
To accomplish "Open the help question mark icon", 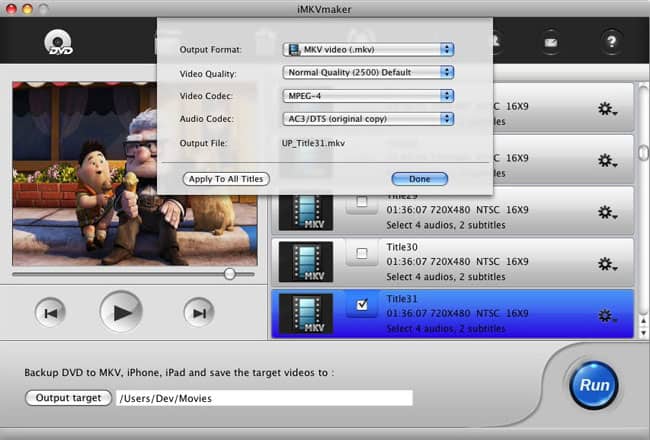I will tap(611, 41).
